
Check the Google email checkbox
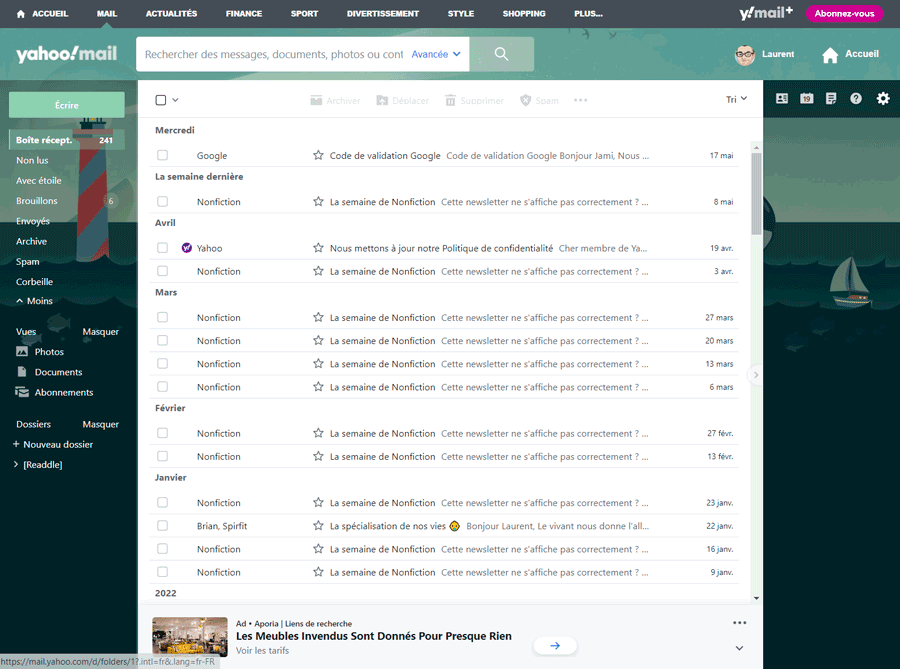(162, 155)
